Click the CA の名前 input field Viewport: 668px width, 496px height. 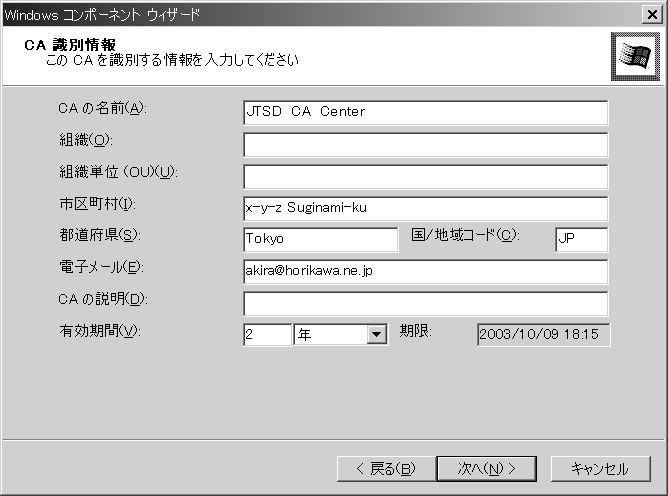426,112
